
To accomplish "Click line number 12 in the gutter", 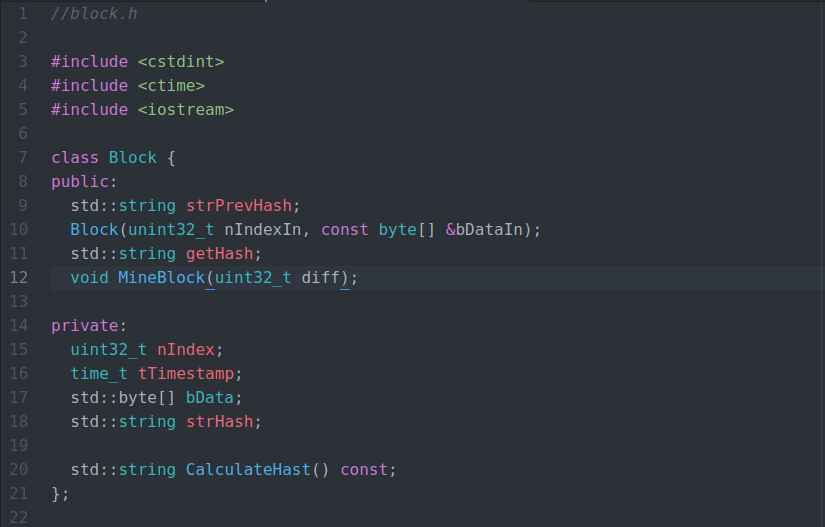I will (x=18, y=277).
